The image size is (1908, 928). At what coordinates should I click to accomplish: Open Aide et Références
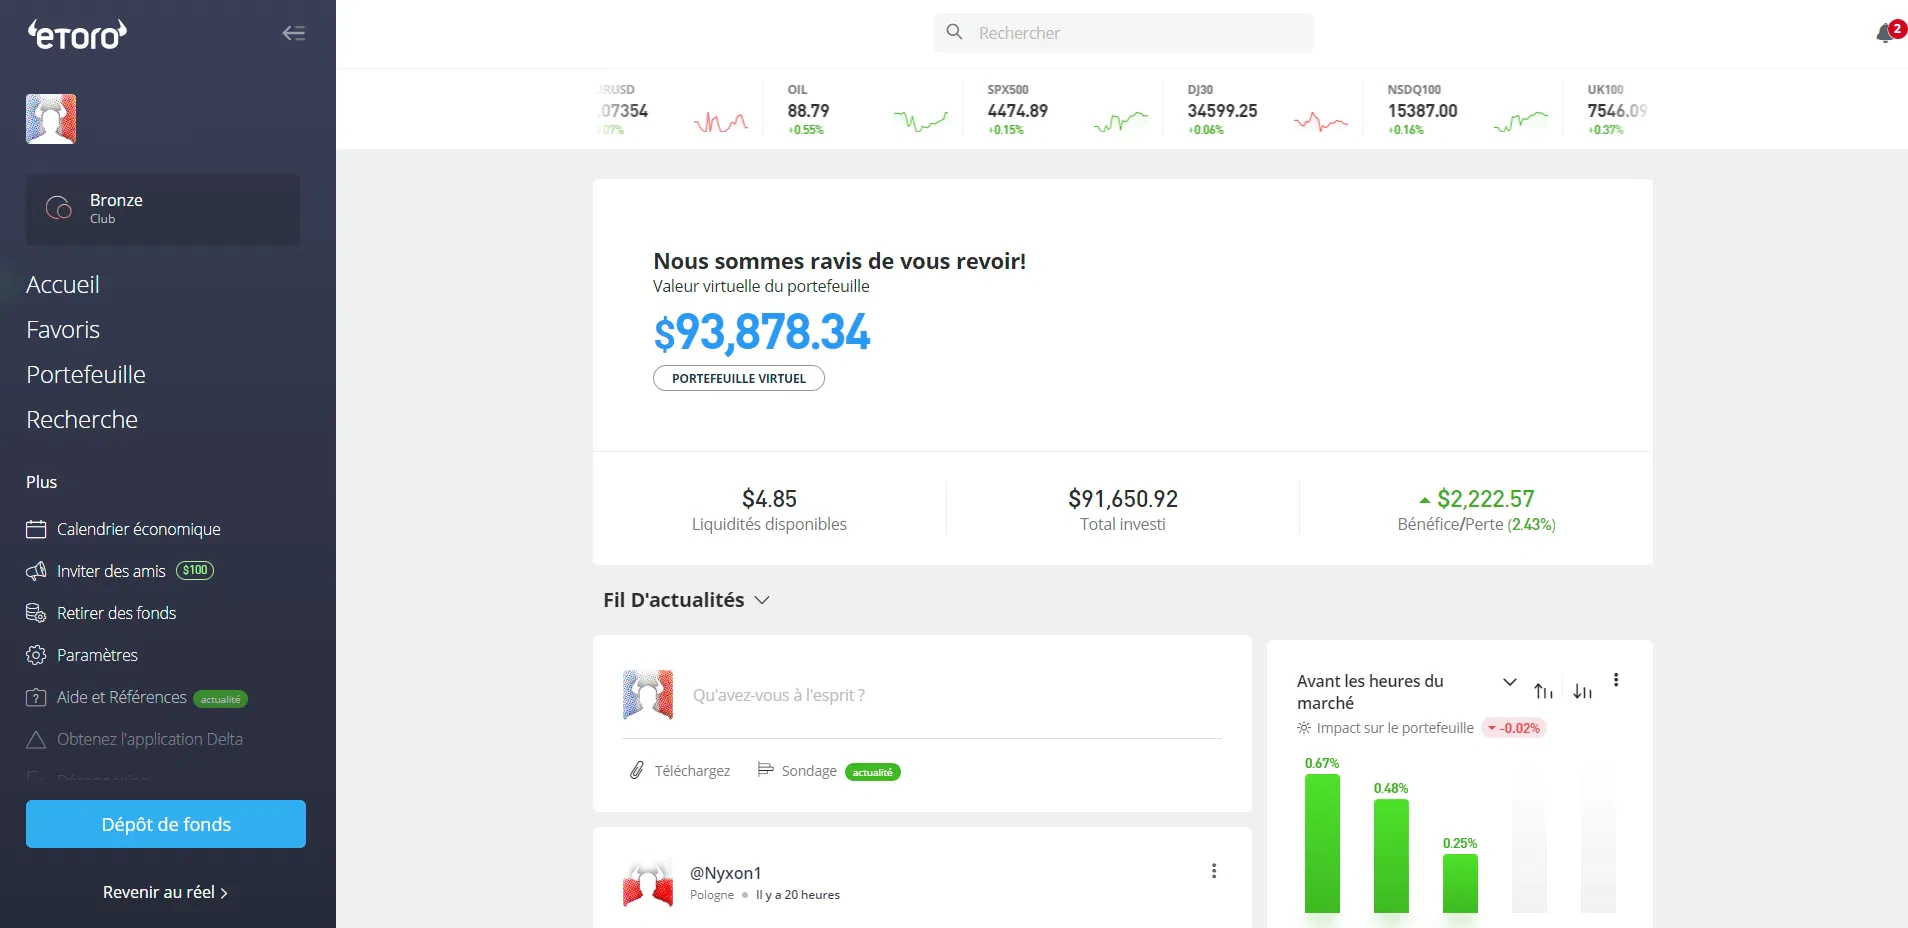[121, 697]
